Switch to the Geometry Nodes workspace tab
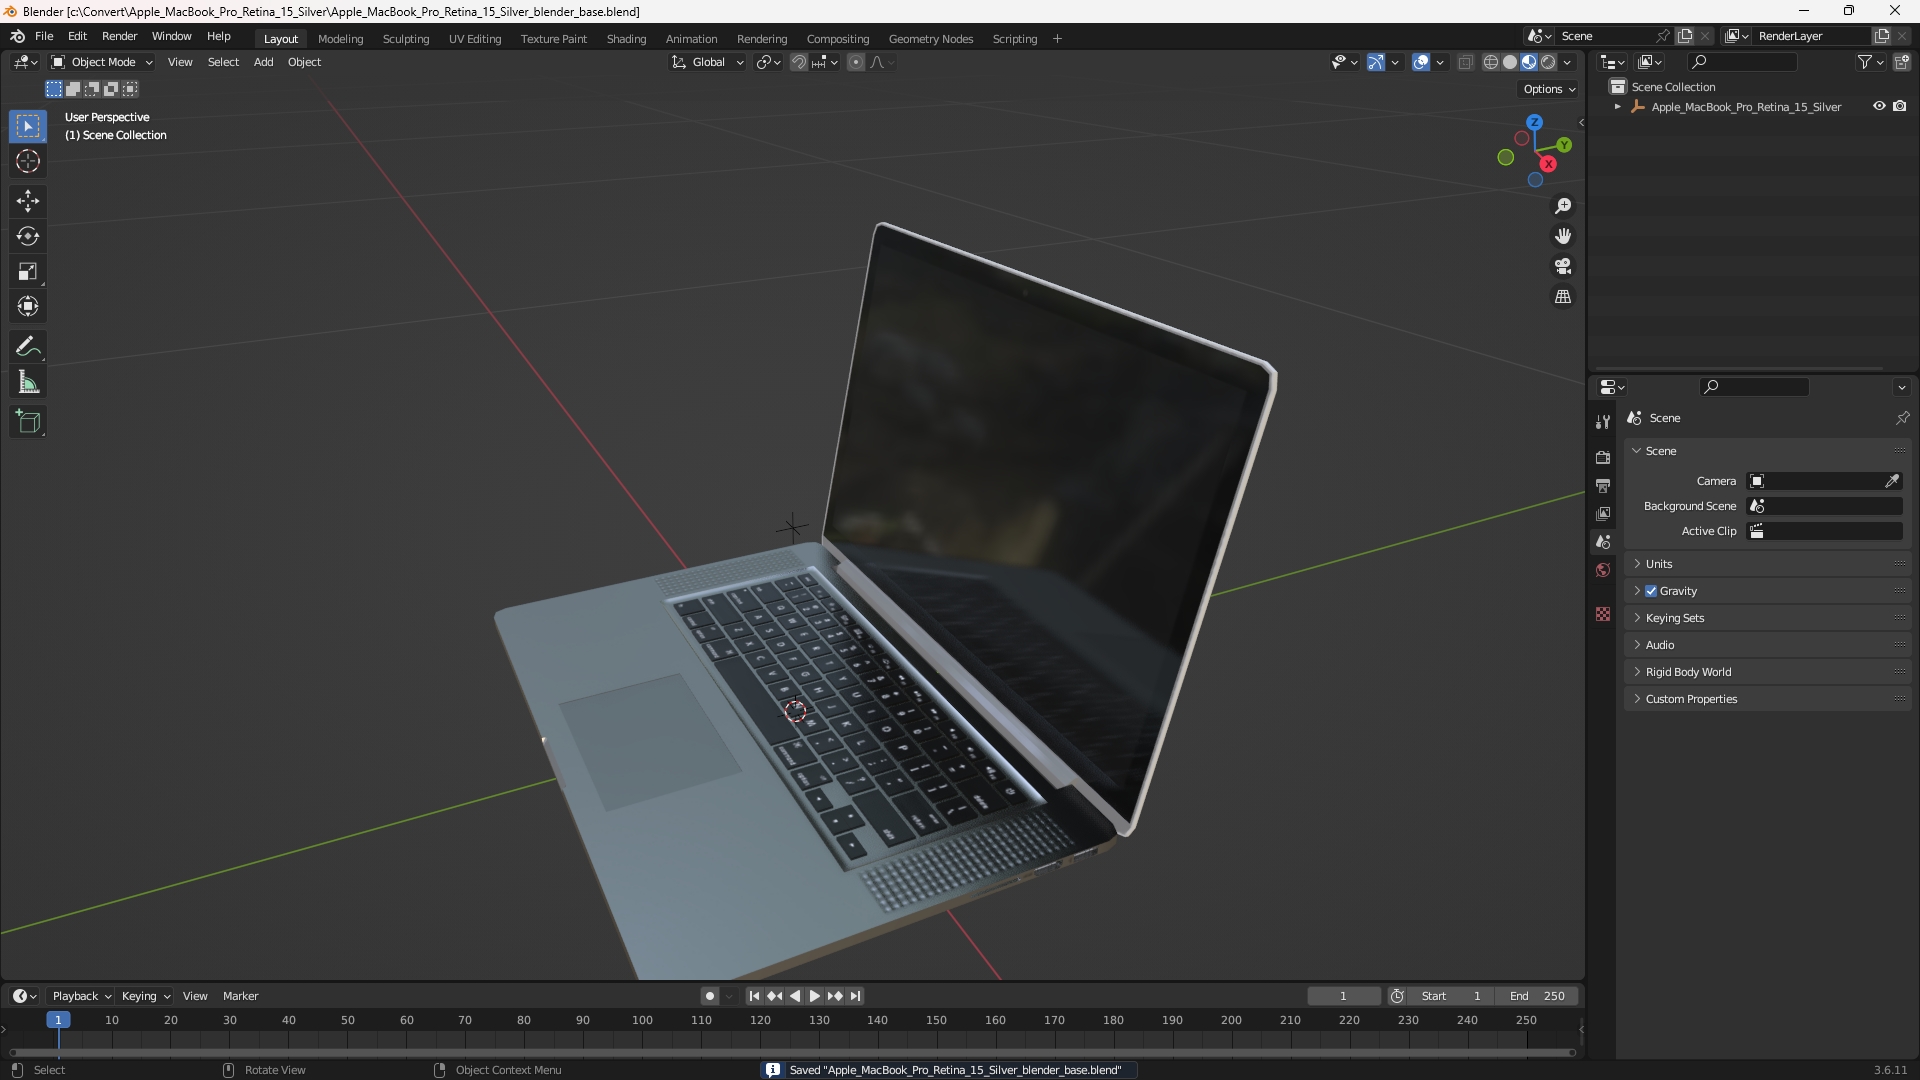This screenshot has width=1920, height=1080. (x=930, y=39)
